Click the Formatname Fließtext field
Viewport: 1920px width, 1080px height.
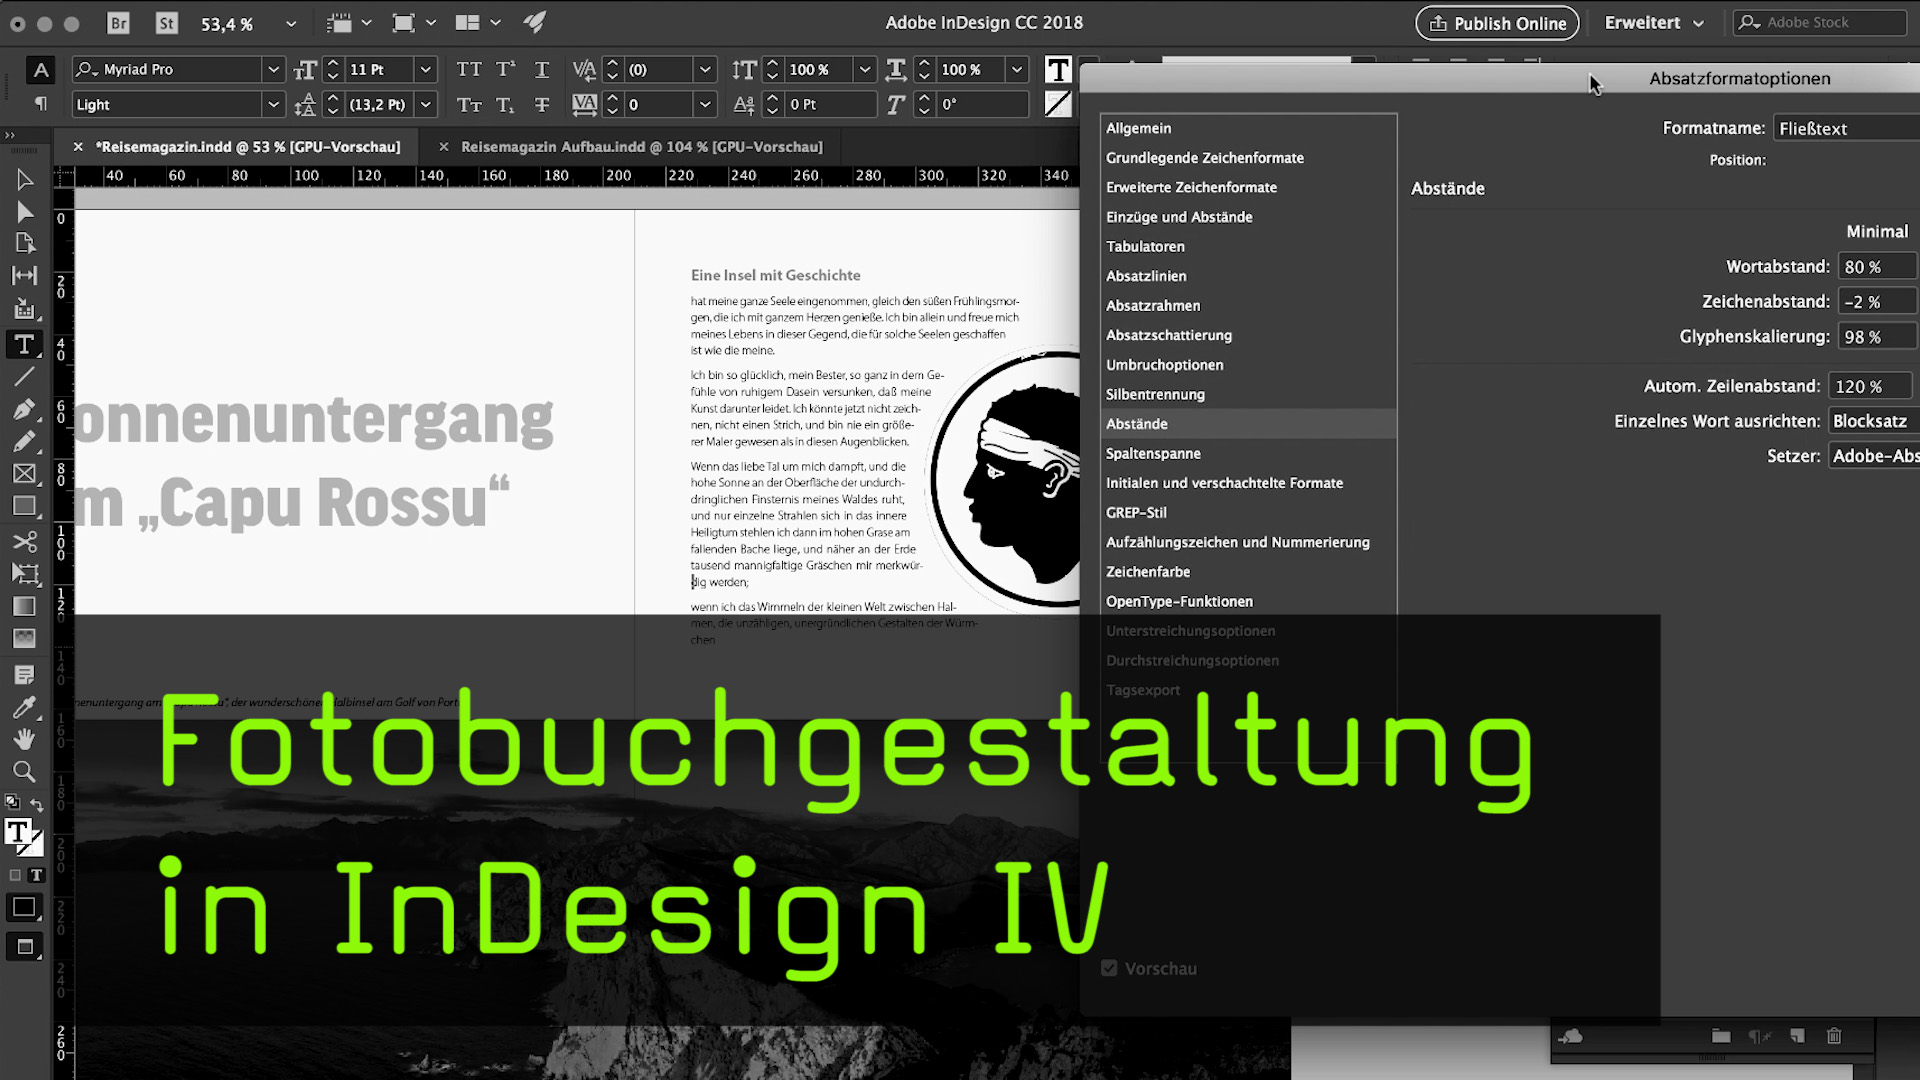(x=1846, y=128)
